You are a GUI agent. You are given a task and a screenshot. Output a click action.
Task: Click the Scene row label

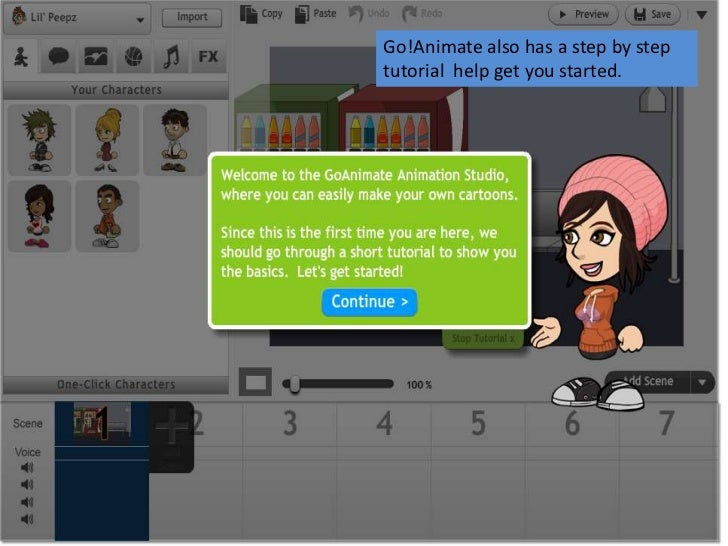[28, 424]
